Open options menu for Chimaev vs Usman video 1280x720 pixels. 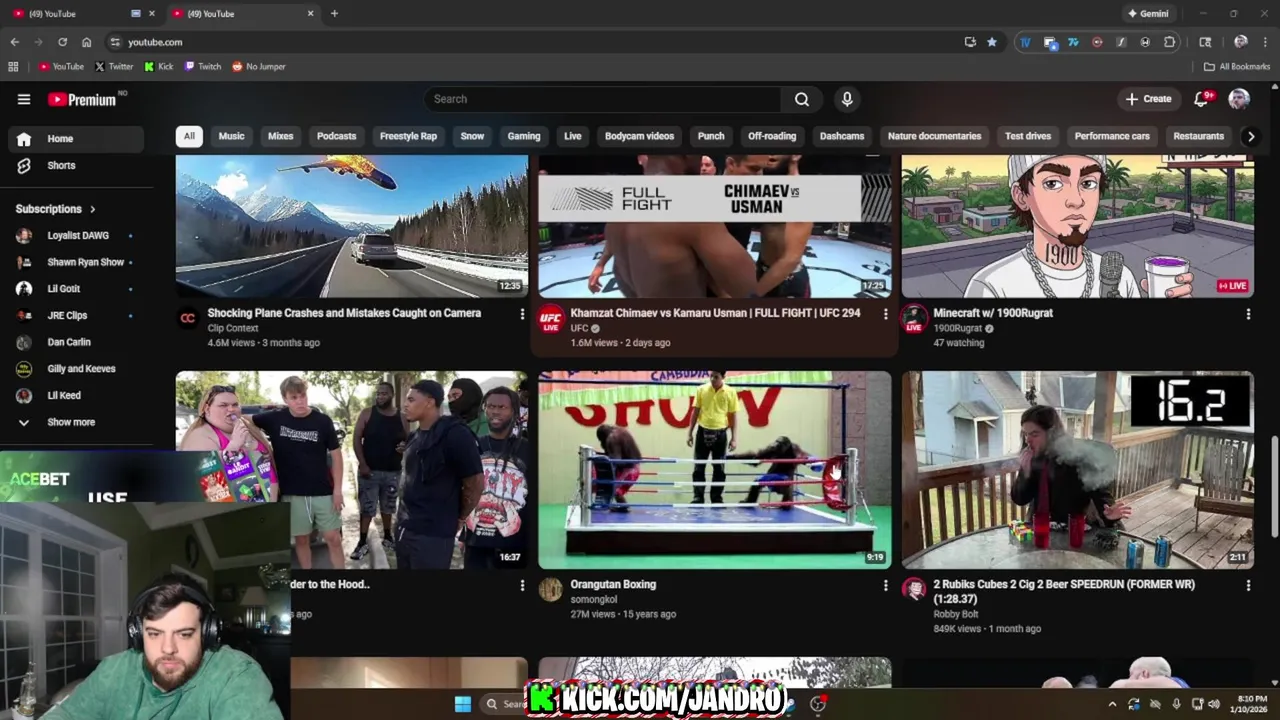[x=885, y=314]
